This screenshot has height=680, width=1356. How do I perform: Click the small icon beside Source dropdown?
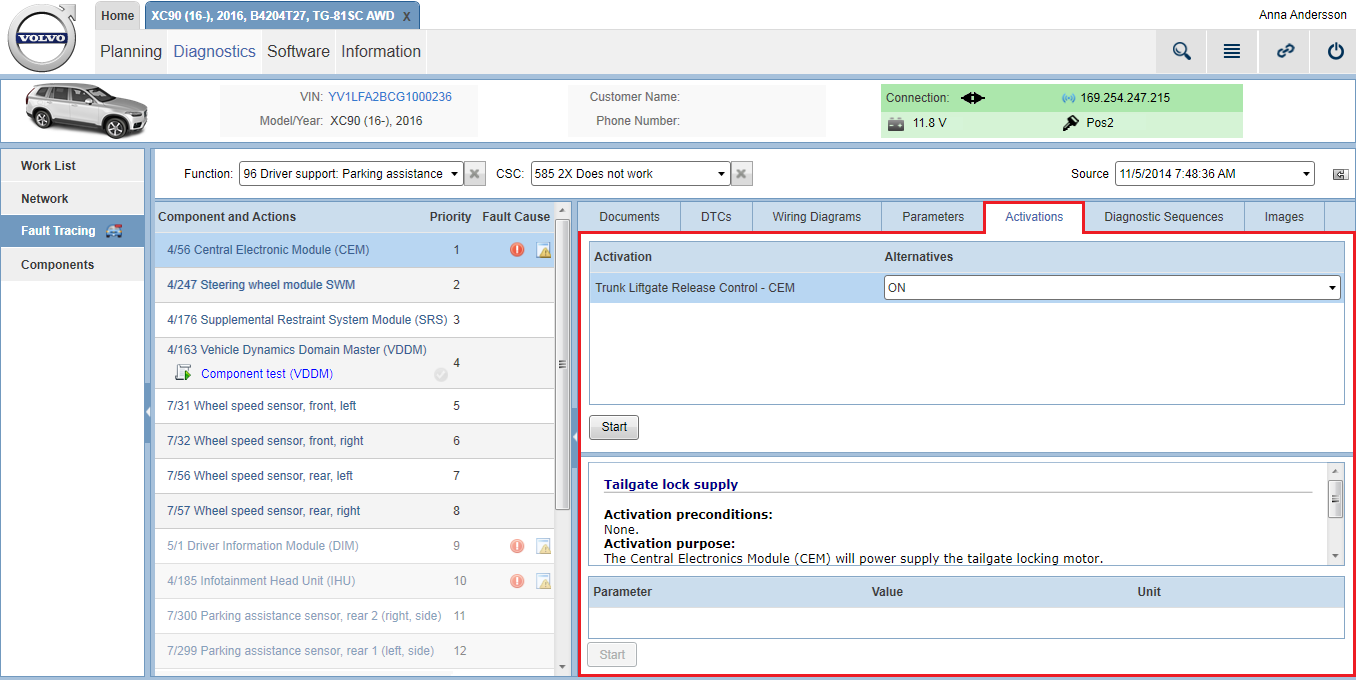point(1340,175)
